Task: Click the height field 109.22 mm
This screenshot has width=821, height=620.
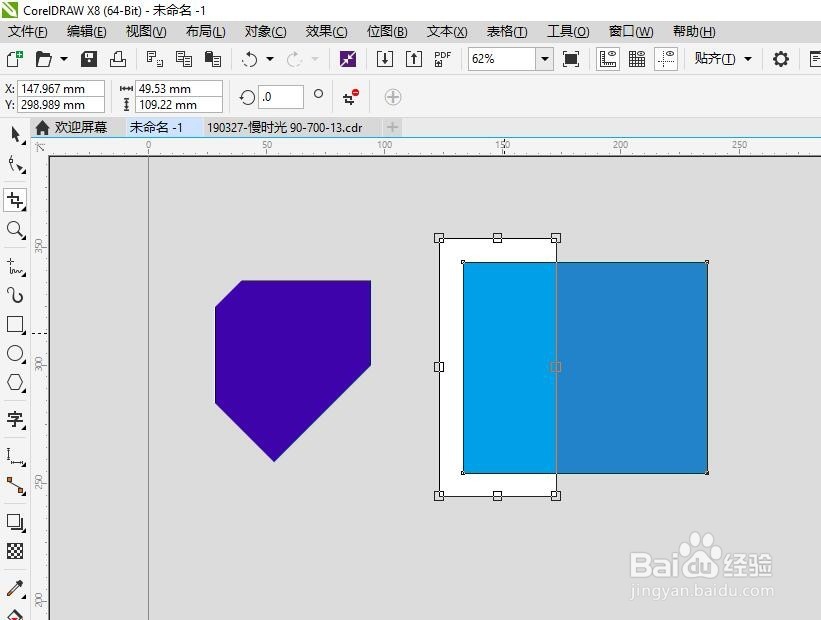Action: (x=179, y=105)
